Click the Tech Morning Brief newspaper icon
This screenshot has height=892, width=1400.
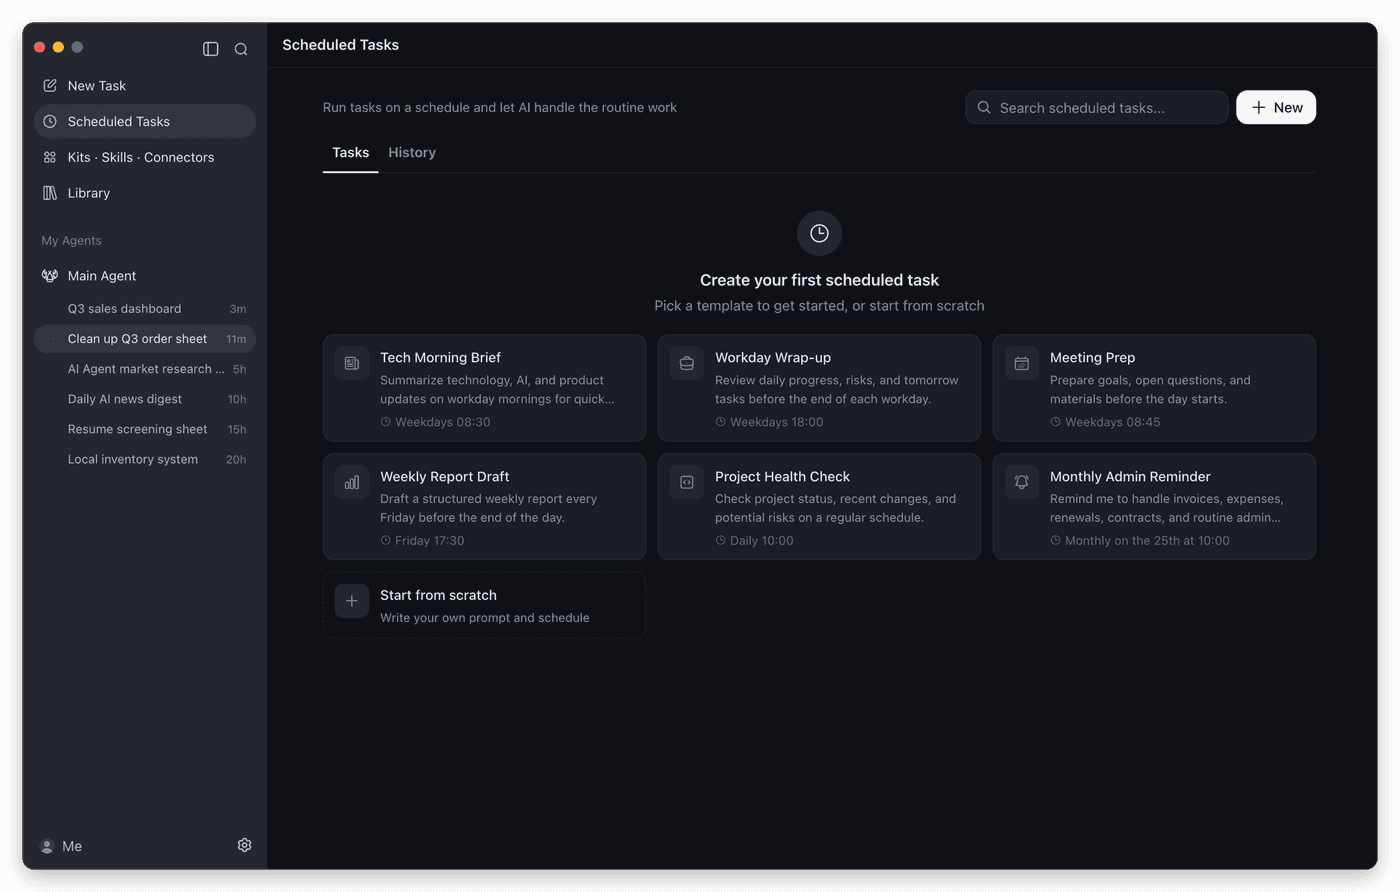tap(352, 364)
